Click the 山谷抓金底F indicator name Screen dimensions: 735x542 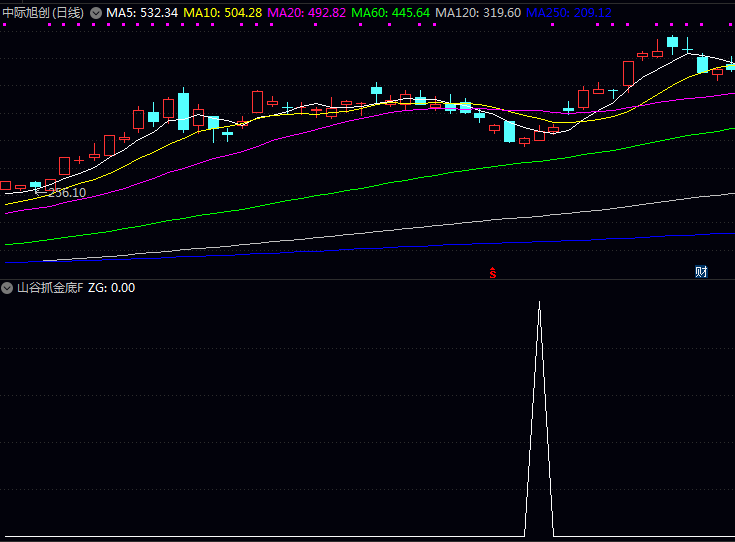pos(50,288)
